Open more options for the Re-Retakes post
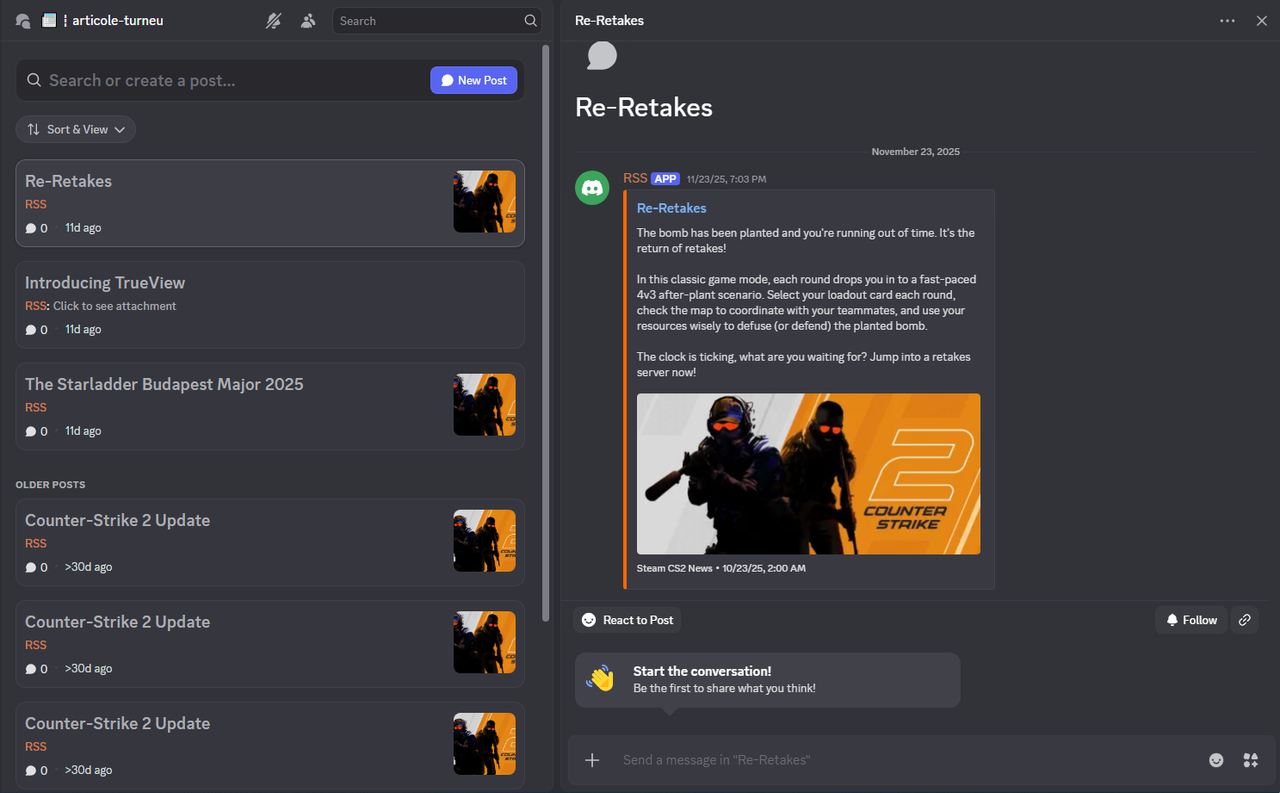The image size is (1280, 793). [1227, 20]
